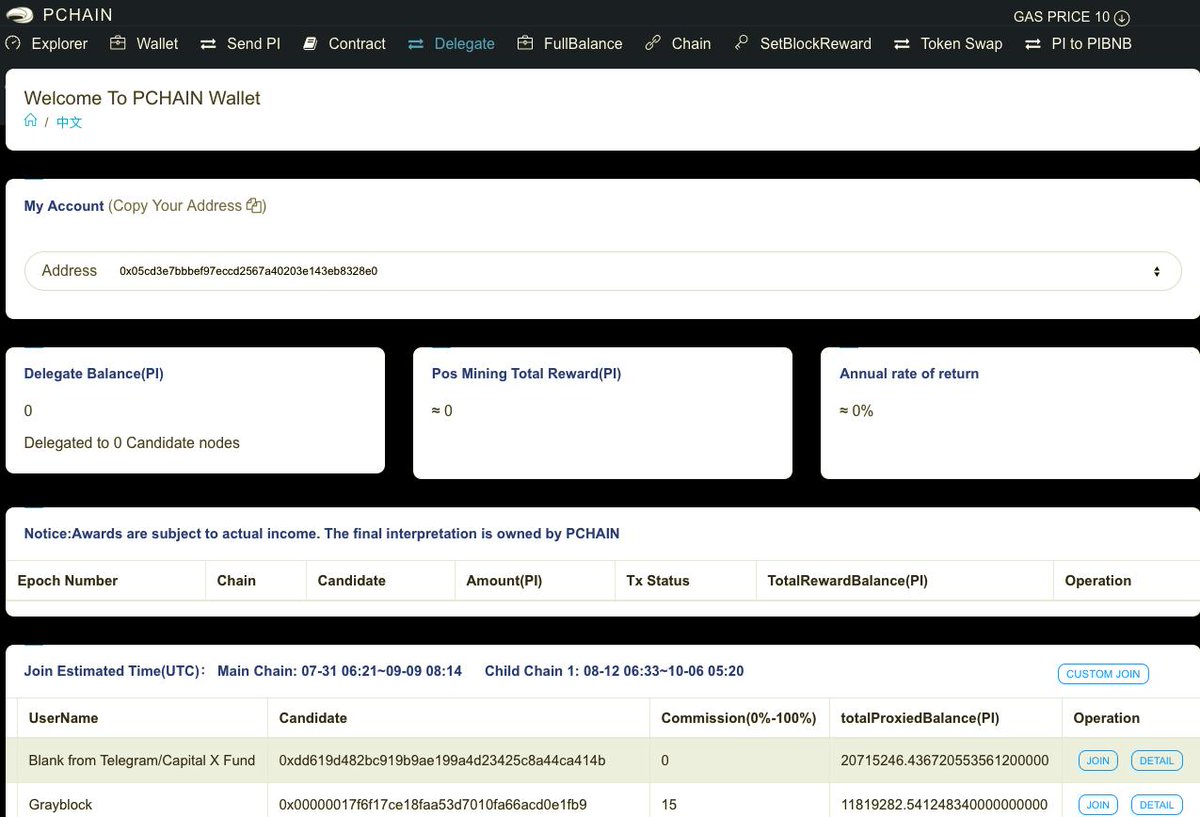Screen dimensions: 1200x817
Task: Click the Candidate header in rewards table
Action: coord(352,581)
